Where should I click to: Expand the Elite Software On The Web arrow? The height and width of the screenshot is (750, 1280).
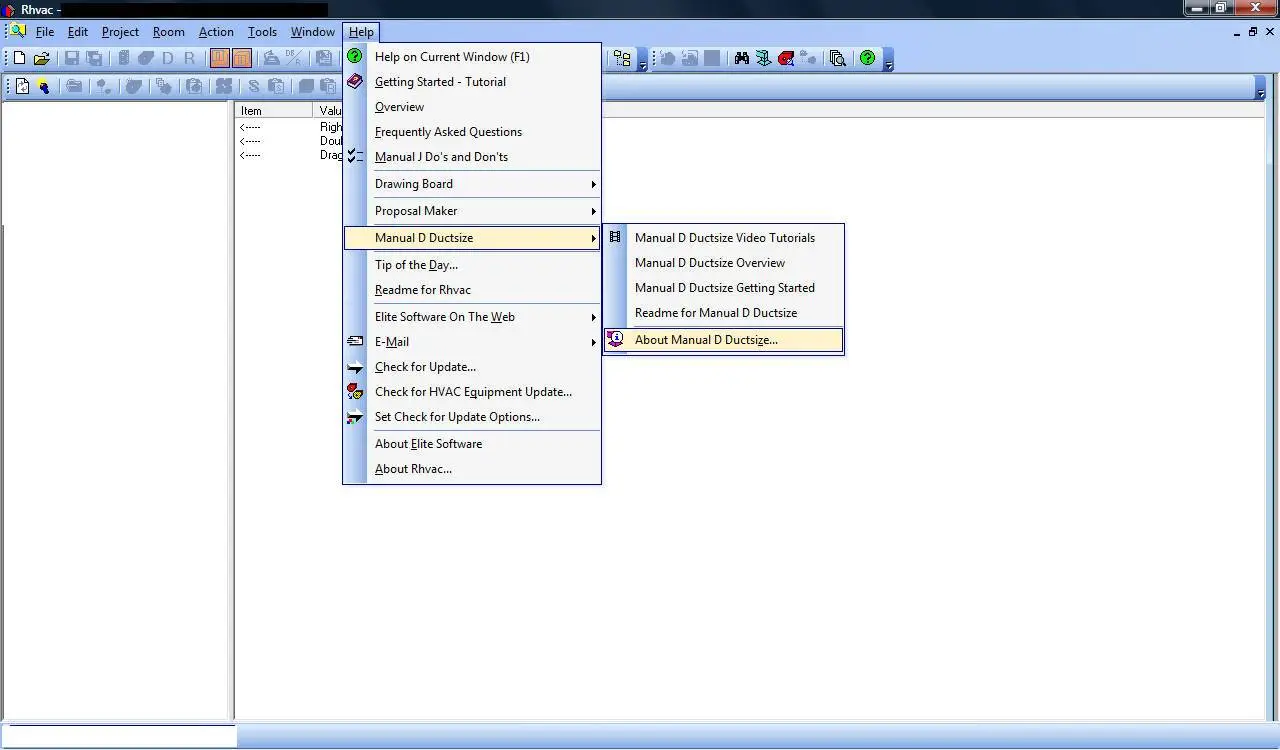click(593, 317)
